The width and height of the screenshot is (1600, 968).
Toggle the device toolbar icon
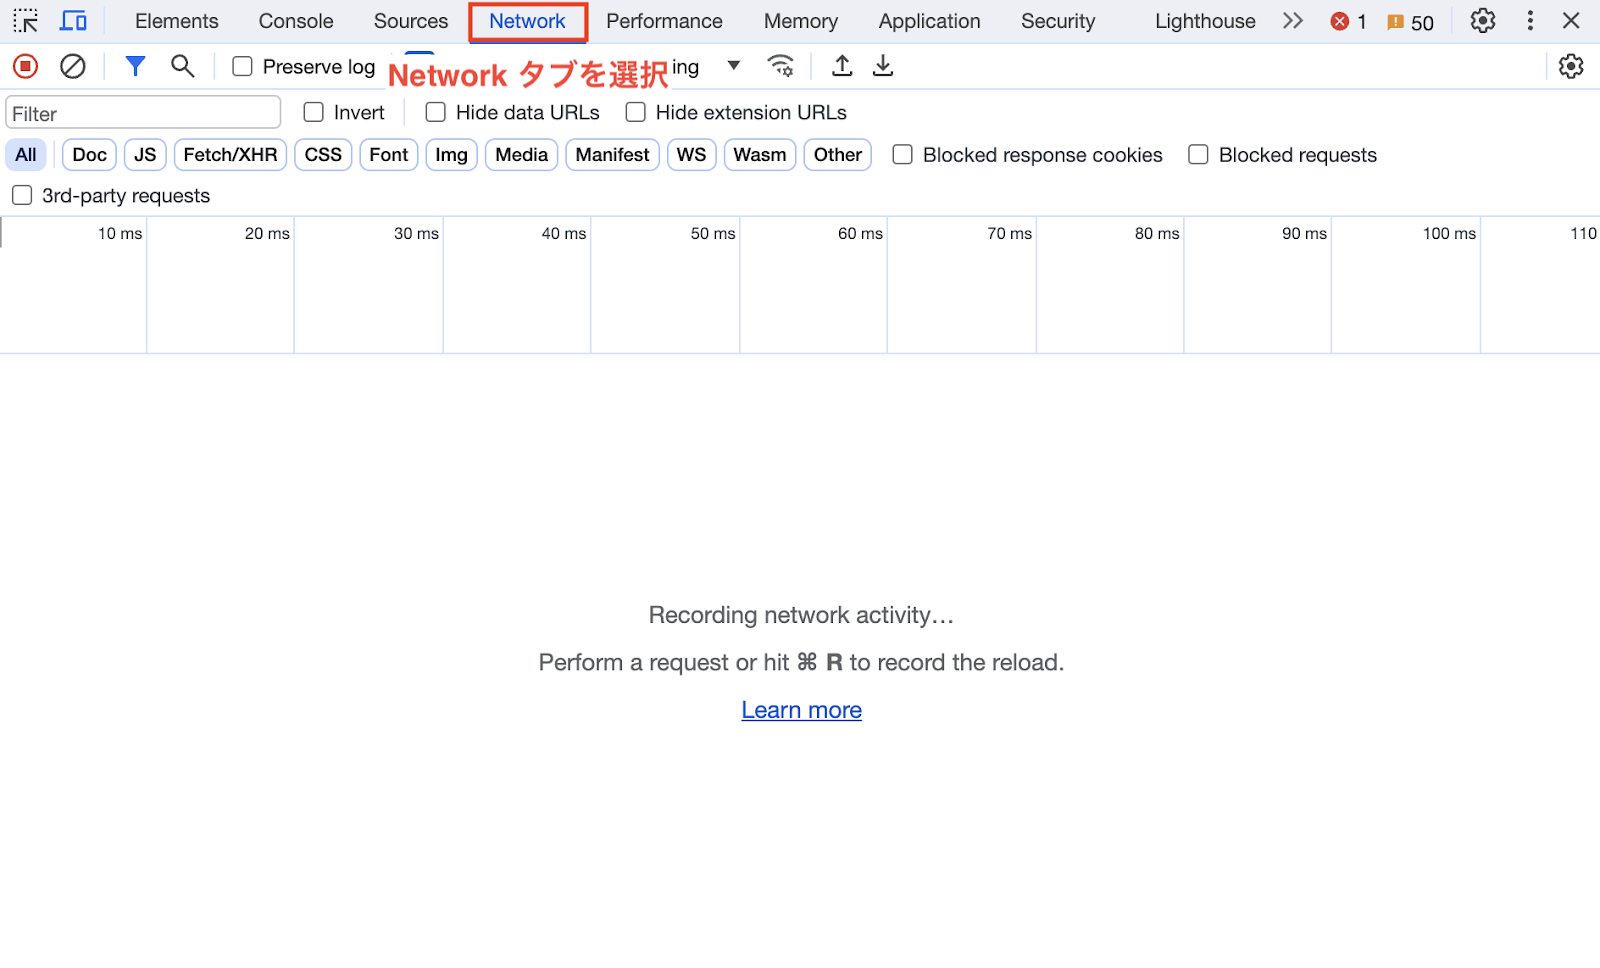pos(73,21)
